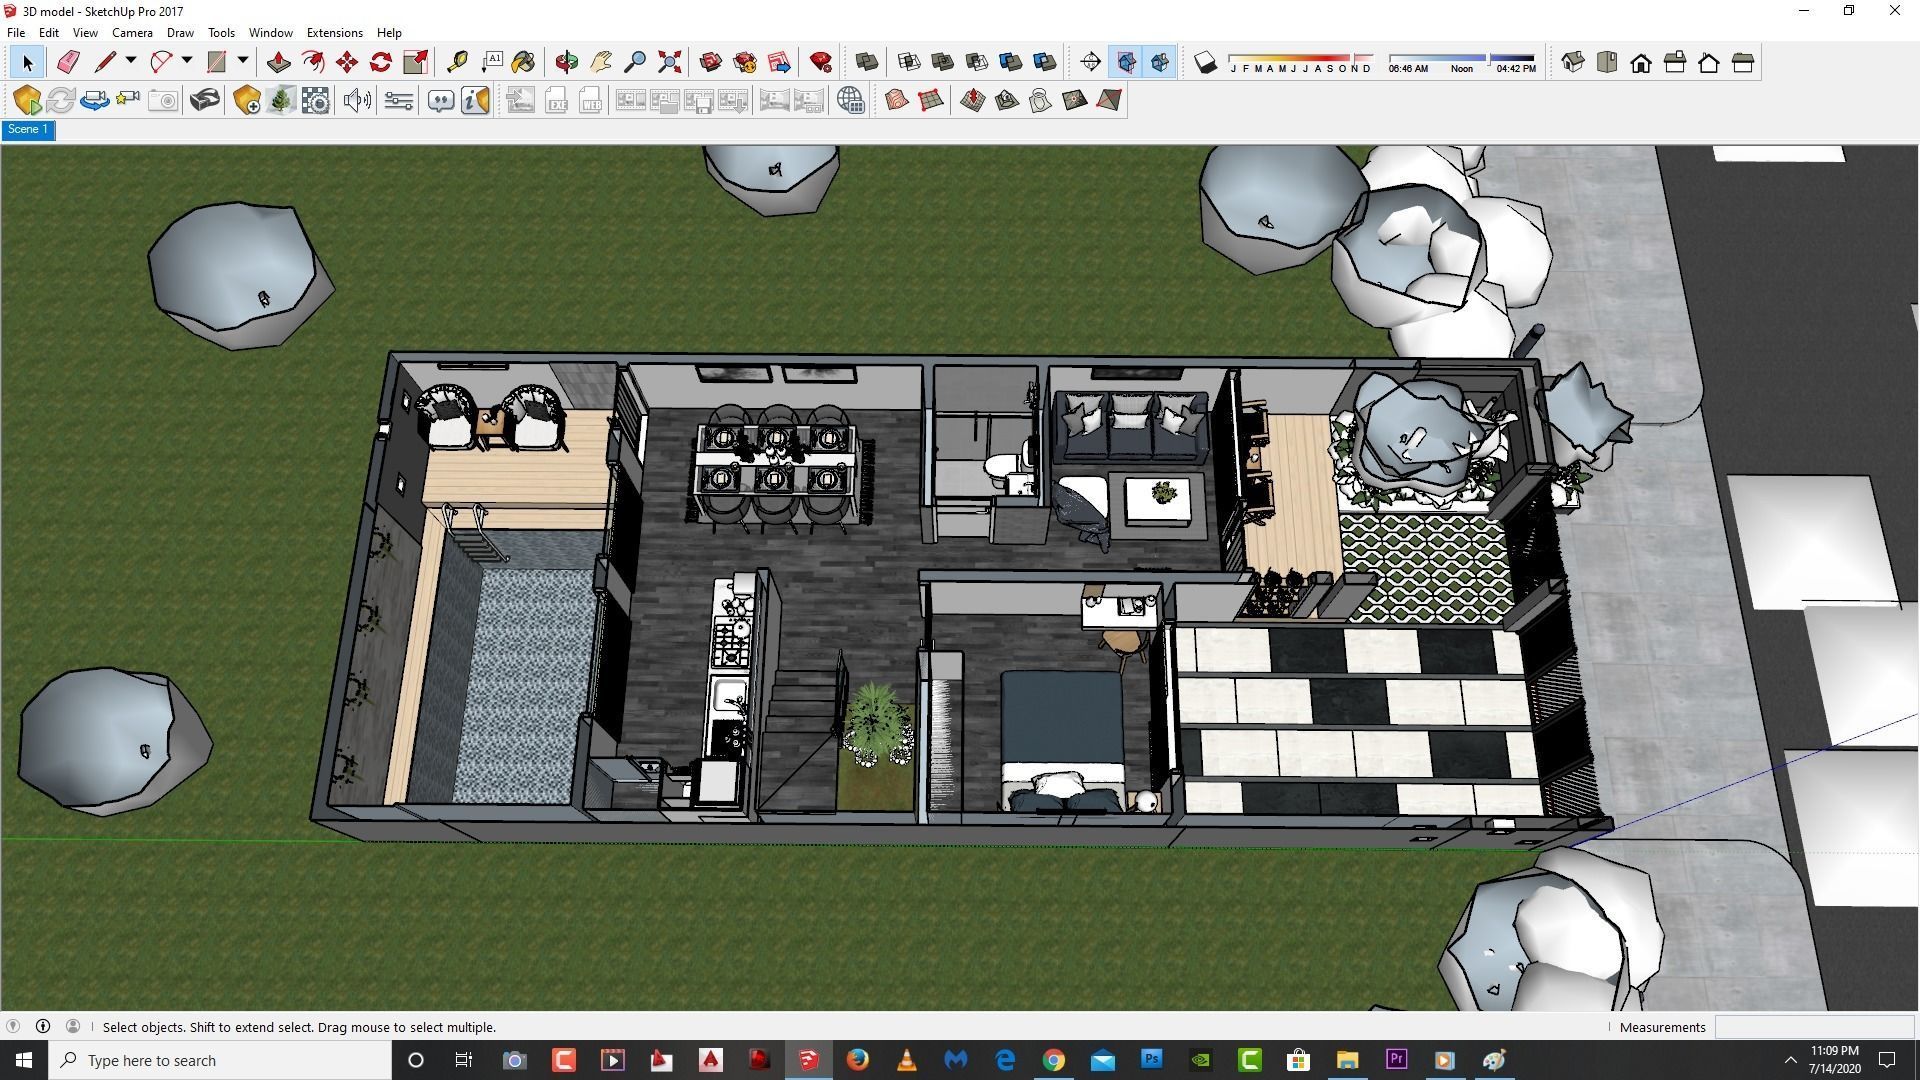Send model to LayOut
1920x1080 pixels.
coord(779,63)
